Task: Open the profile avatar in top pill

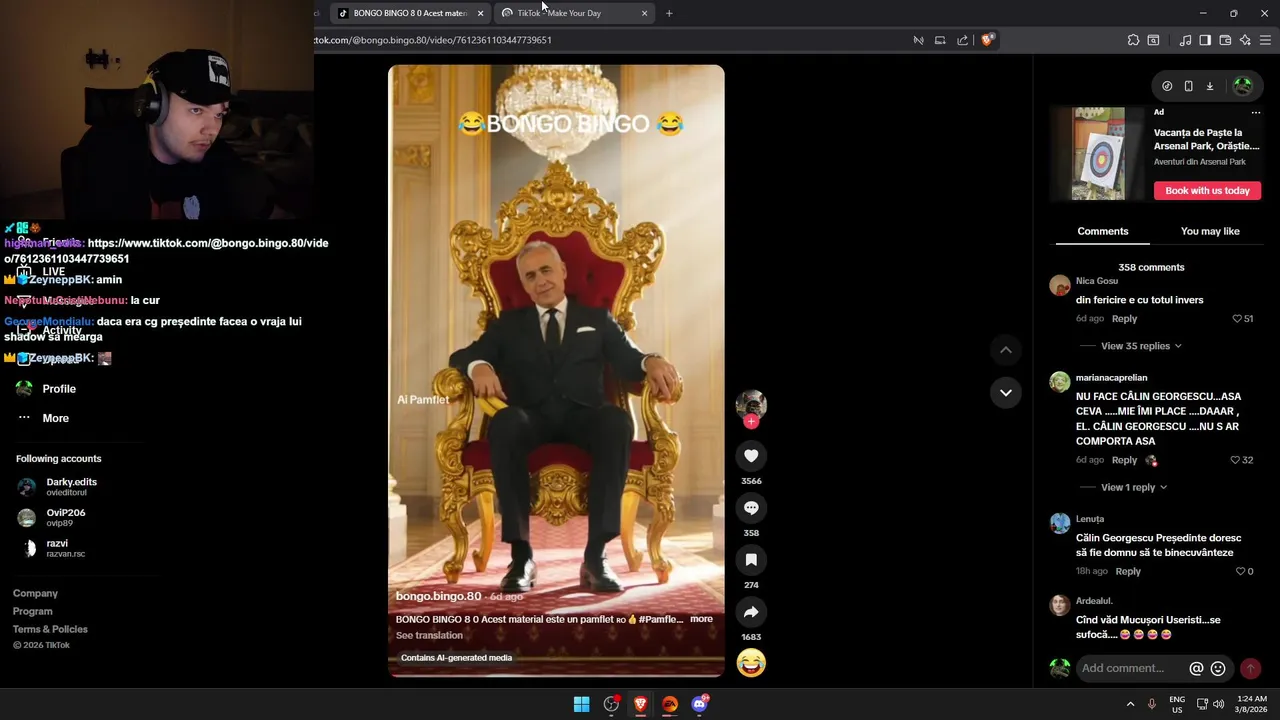Action: tap(1243, 86)
